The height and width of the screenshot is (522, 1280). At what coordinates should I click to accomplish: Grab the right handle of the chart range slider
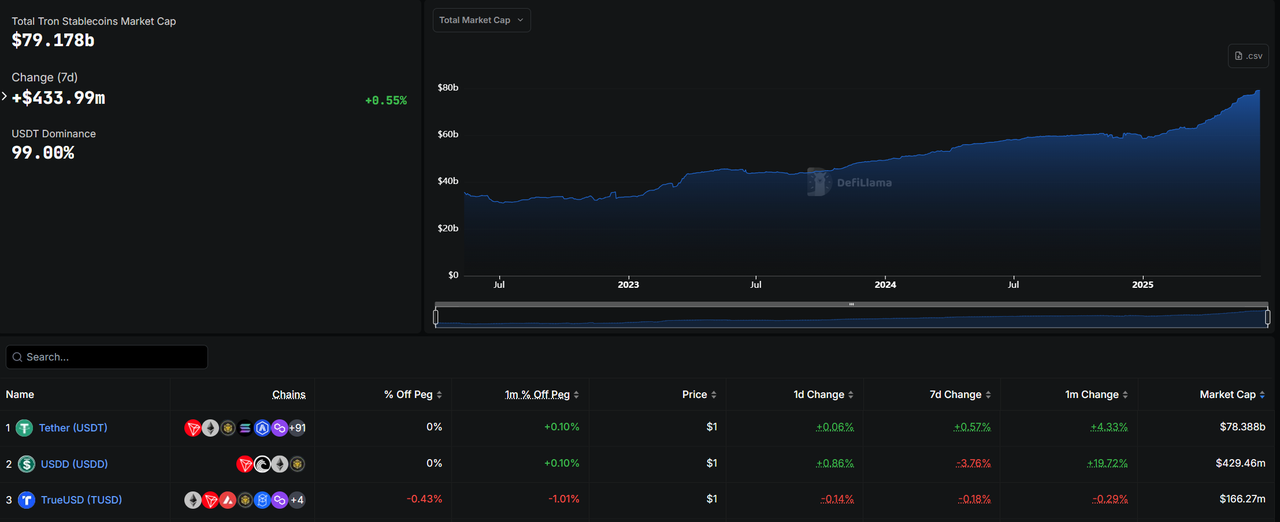pos(1268,318)
